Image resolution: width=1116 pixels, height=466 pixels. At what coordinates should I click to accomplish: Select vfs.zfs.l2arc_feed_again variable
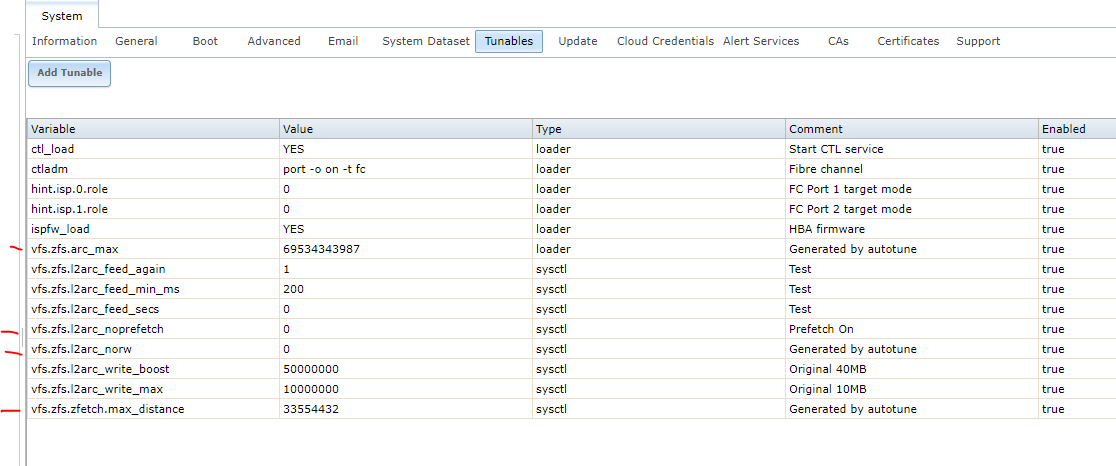[x=98, y=269]
